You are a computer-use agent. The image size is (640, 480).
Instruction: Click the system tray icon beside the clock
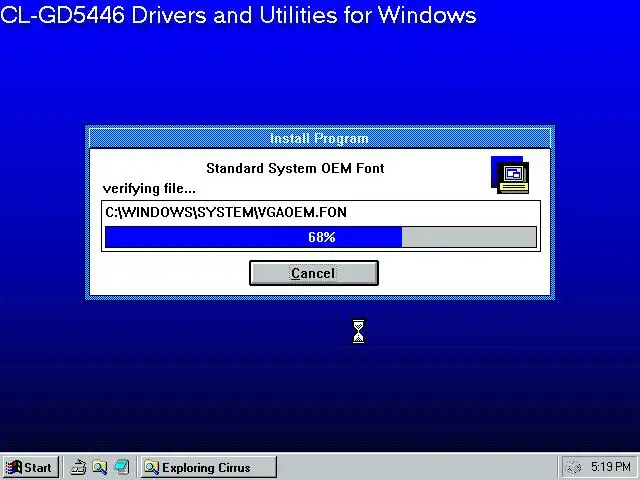[x=573, y=467]
